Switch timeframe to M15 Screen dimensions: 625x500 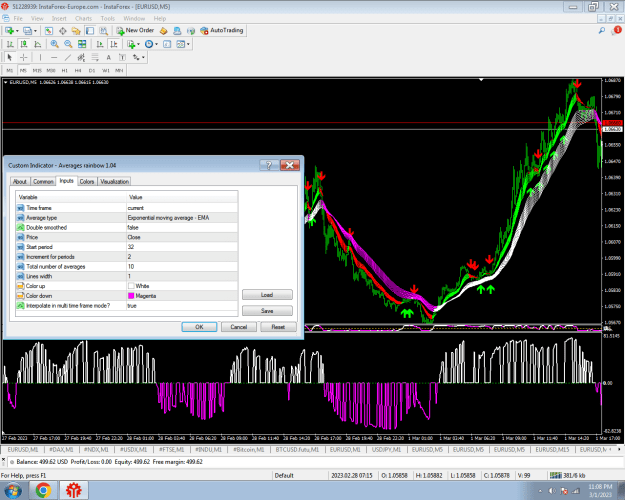[37, 71]
